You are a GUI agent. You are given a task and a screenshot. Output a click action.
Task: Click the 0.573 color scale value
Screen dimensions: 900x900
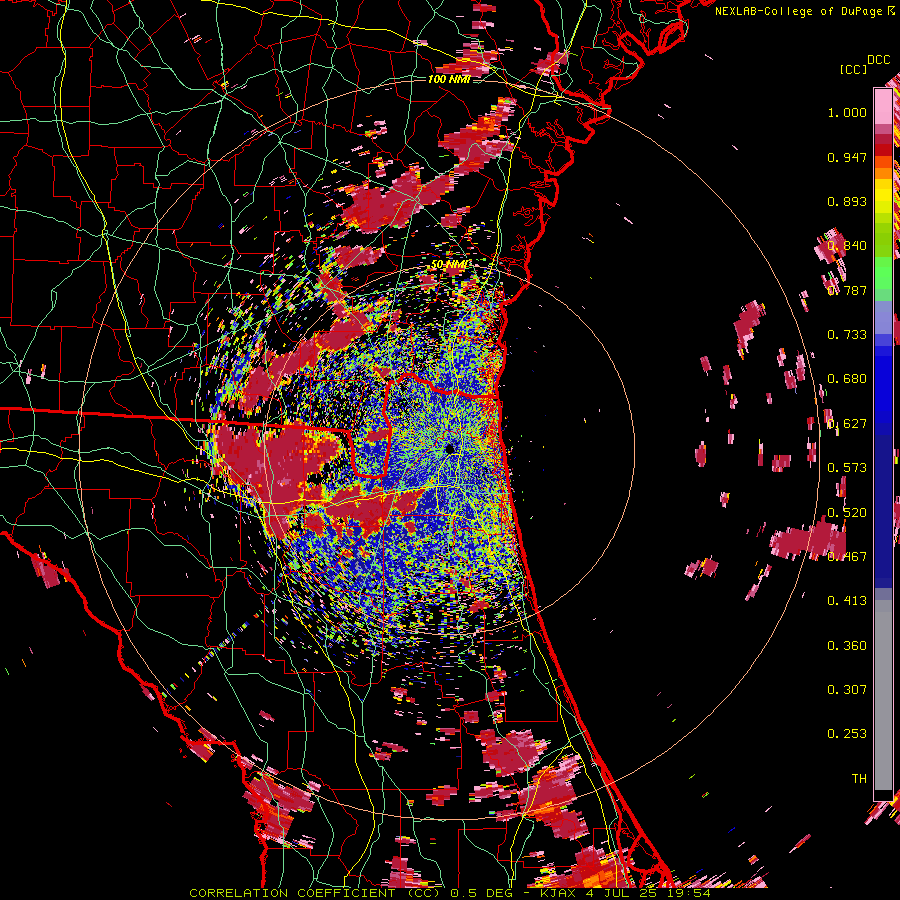[847, 468]
